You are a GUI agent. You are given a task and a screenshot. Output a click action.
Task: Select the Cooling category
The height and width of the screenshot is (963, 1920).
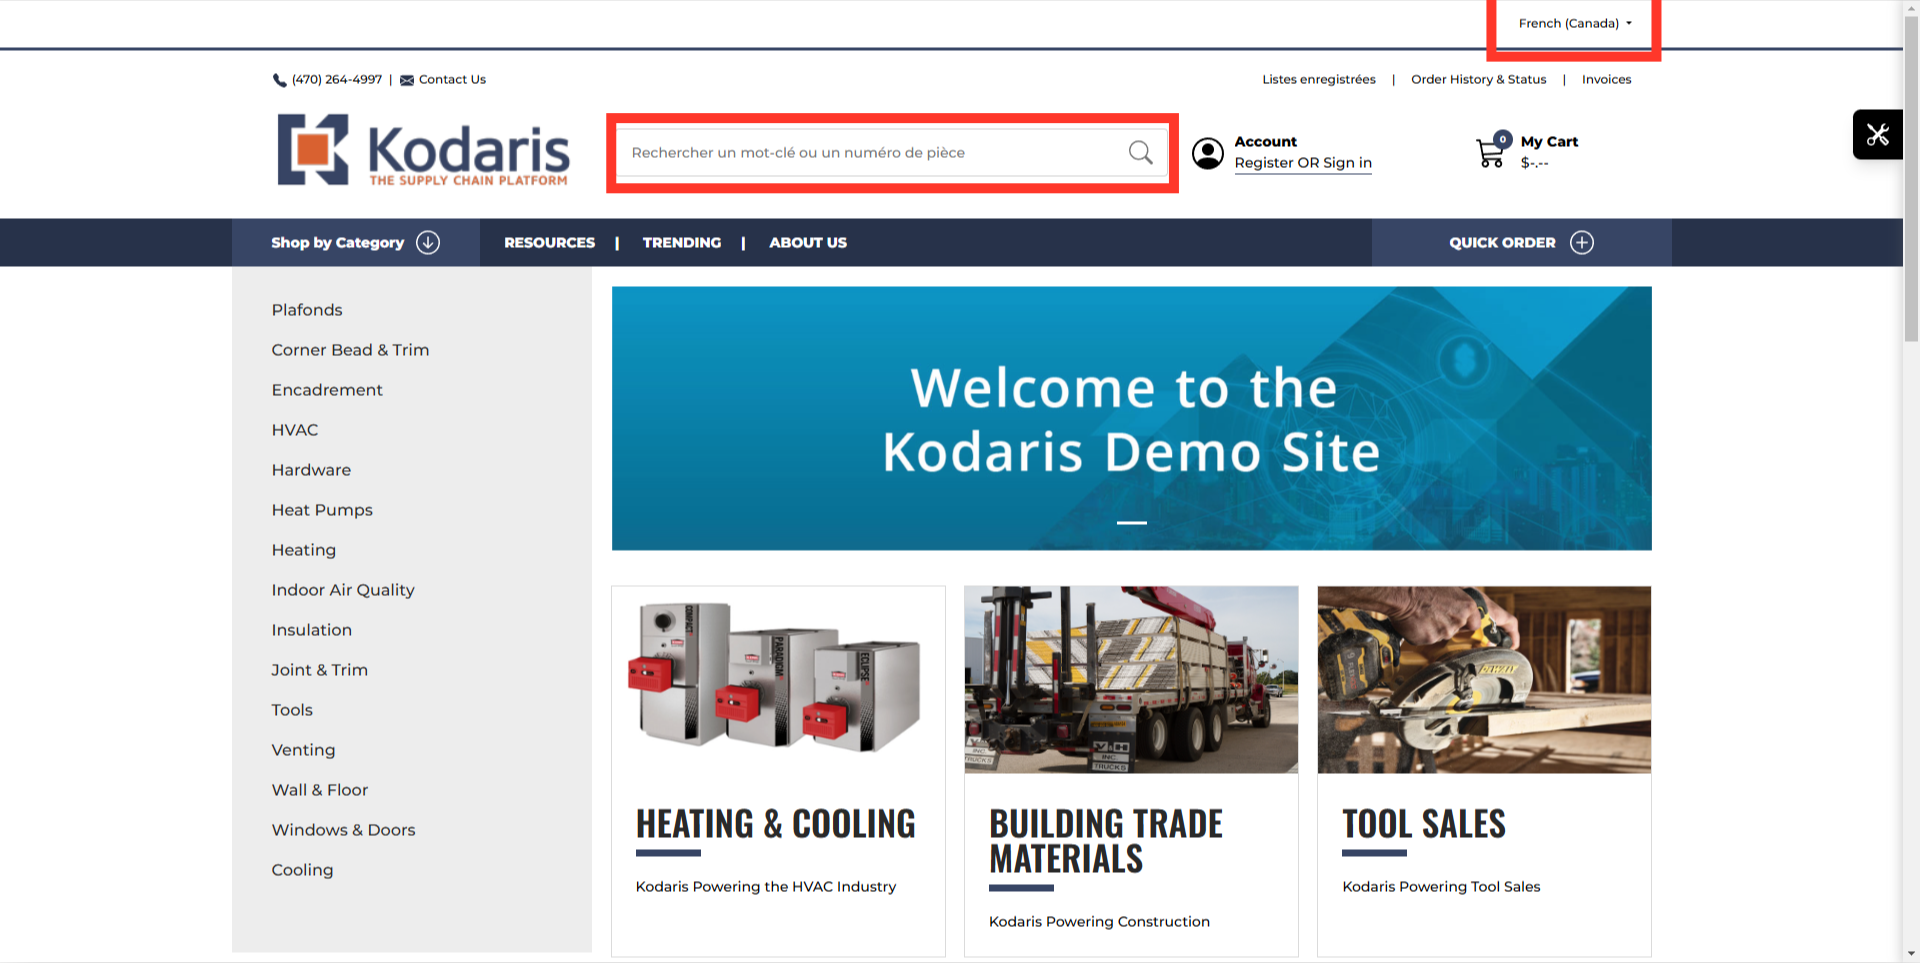pos(302,870)
